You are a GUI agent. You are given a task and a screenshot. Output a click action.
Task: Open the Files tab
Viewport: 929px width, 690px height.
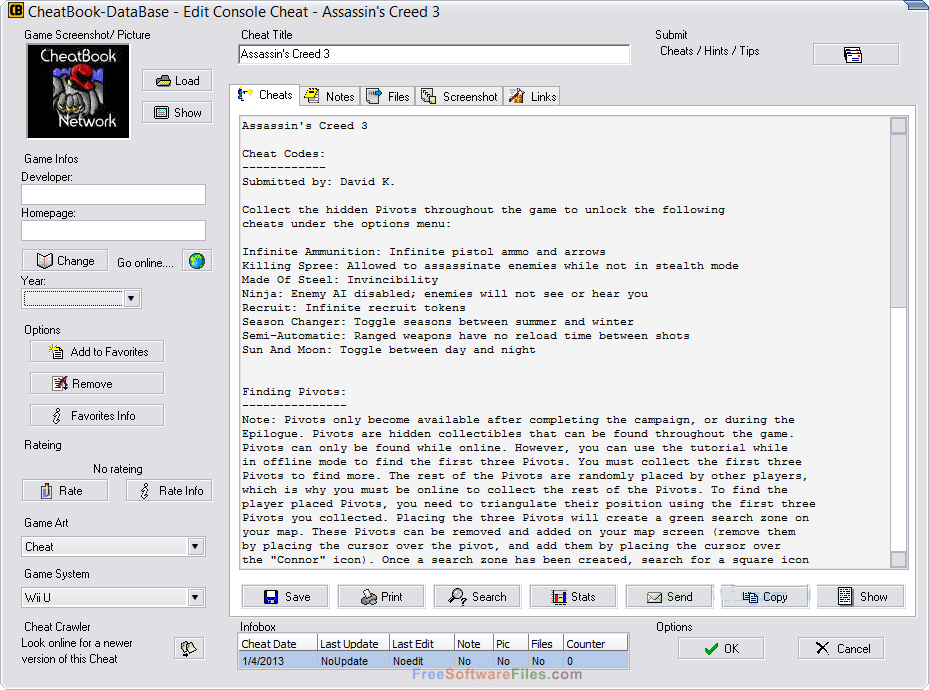pos(387,97)
